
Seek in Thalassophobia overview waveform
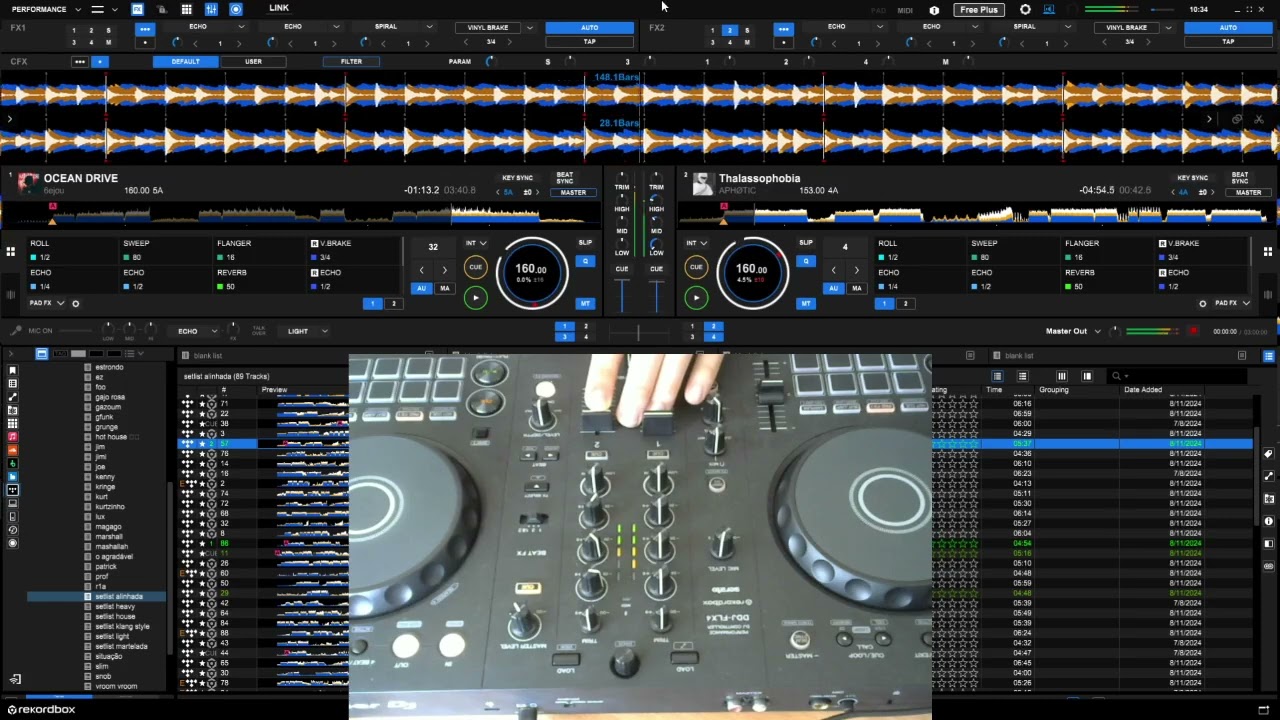(976, 214)
